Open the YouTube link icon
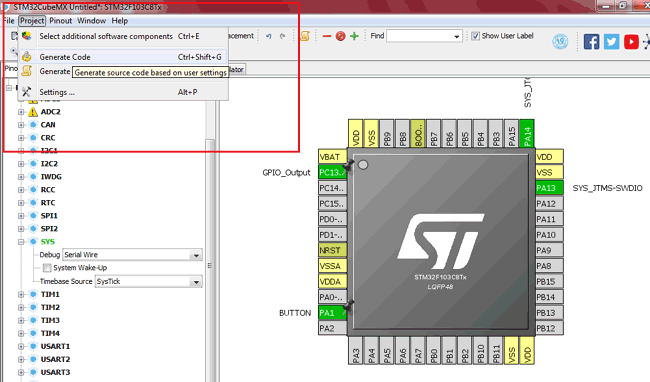 click(631, 42)
